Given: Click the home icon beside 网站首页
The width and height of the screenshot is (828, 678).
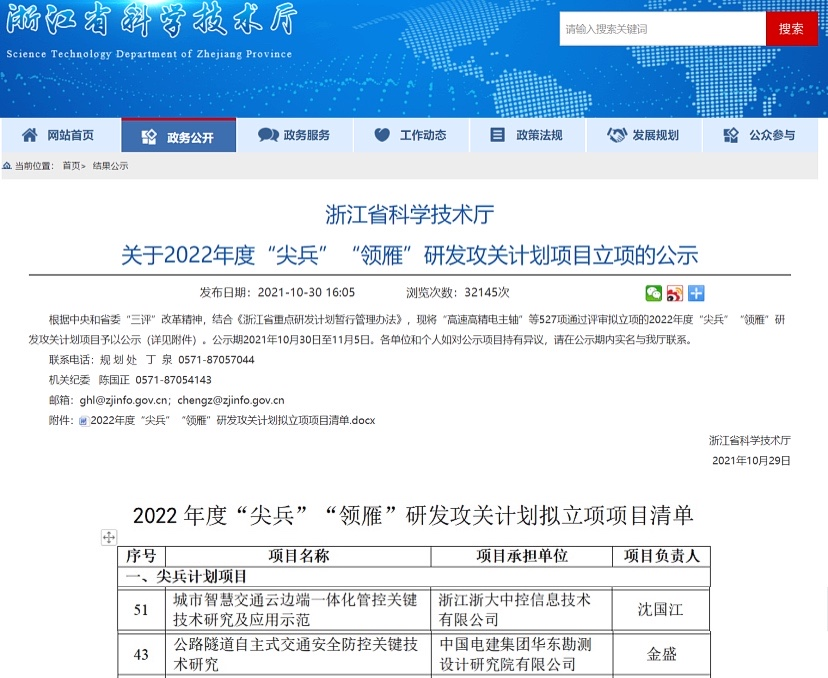Looking at the screenshot, I should point(30,135).
